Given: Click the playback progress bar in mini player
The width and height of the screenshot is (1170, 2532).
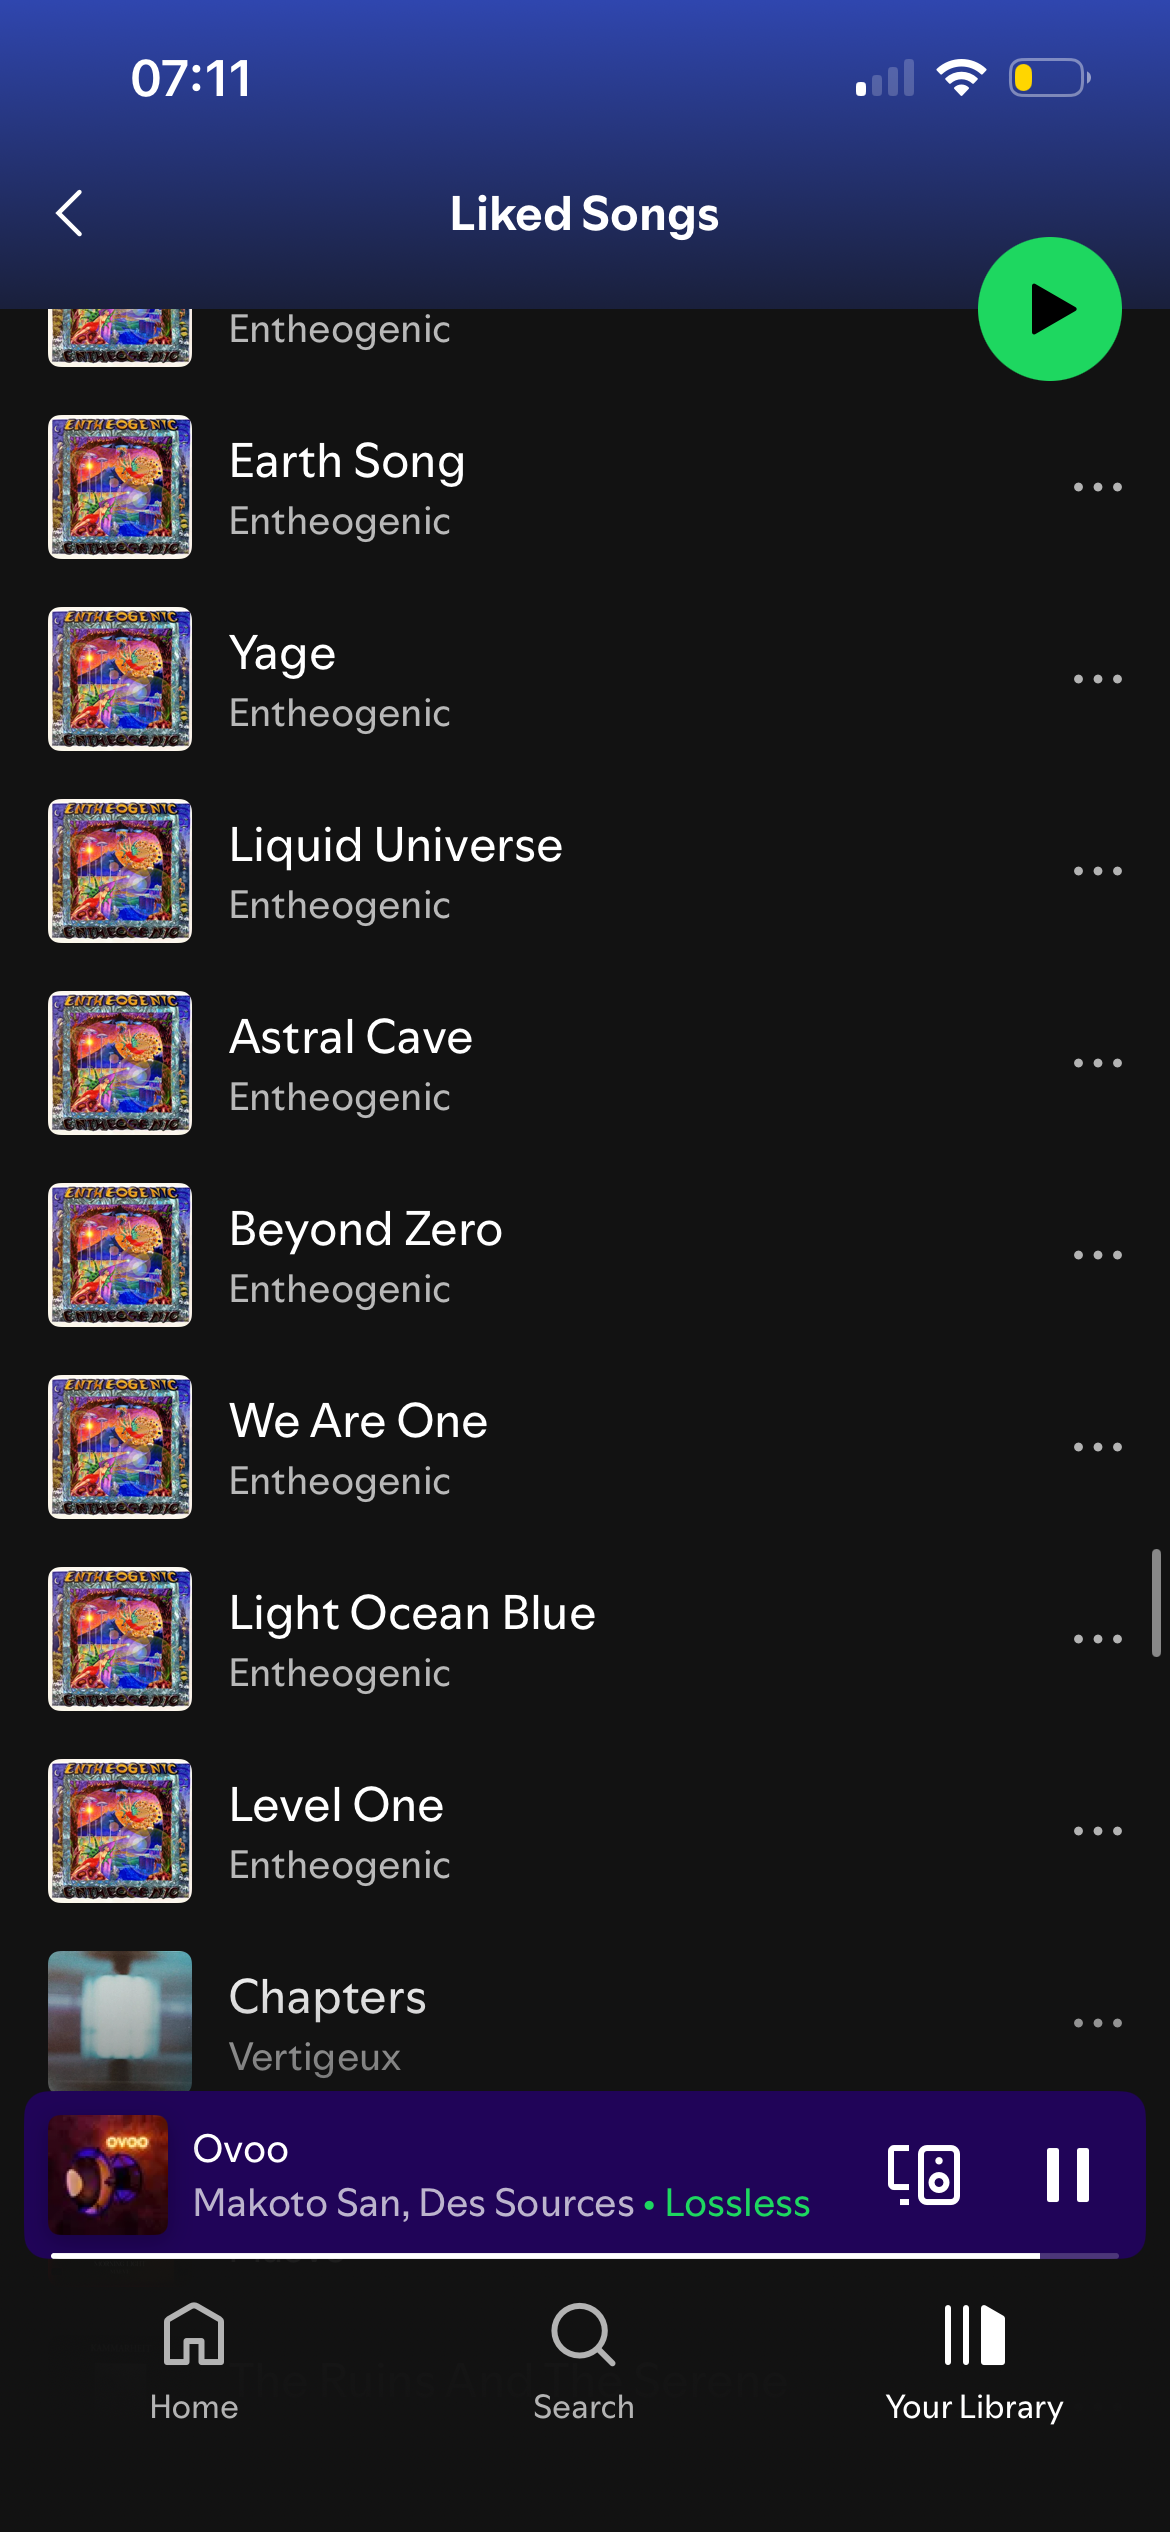Looking at the screenshot, I should pos(585,2256).
